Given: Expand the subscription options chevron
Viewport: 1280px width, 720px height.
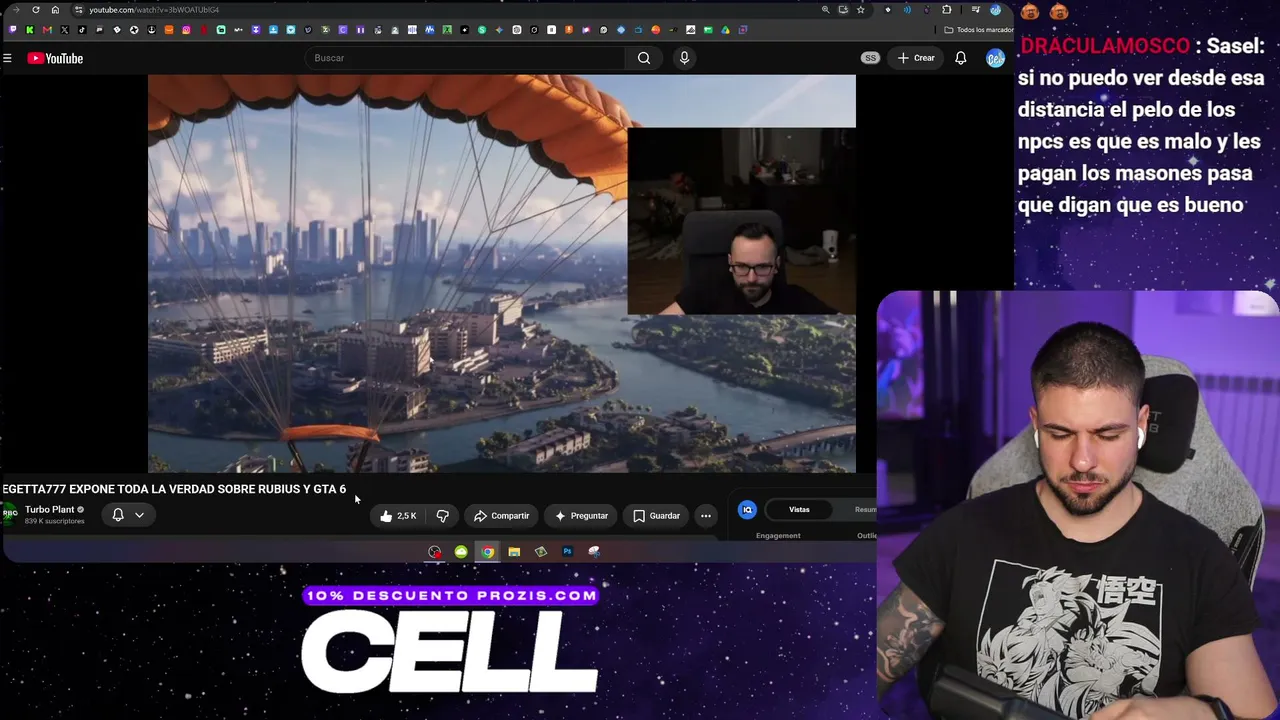Looking at the screenshot, I should click(139, 515).
